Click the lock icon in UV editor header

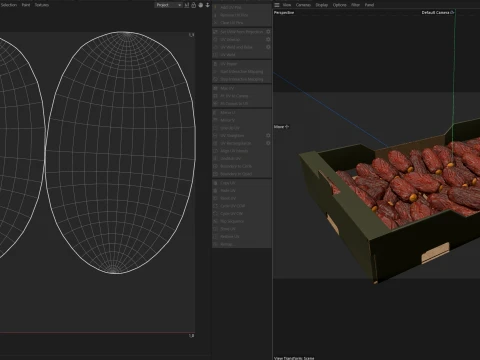tap(193, 5)
